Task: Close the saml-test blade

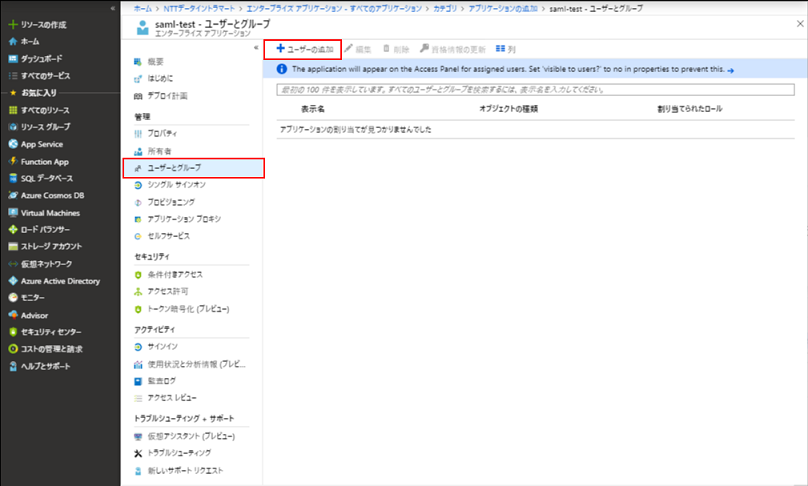Action: tap(800, 24)
